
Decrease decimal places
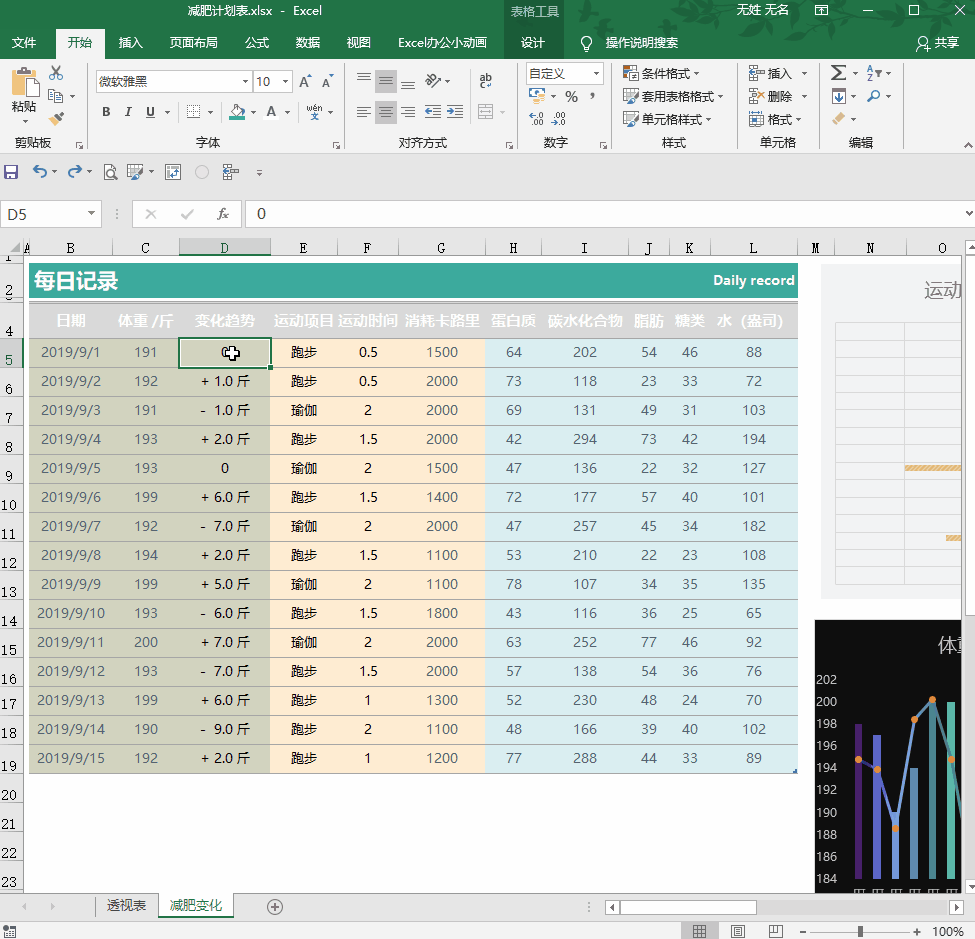558,118
